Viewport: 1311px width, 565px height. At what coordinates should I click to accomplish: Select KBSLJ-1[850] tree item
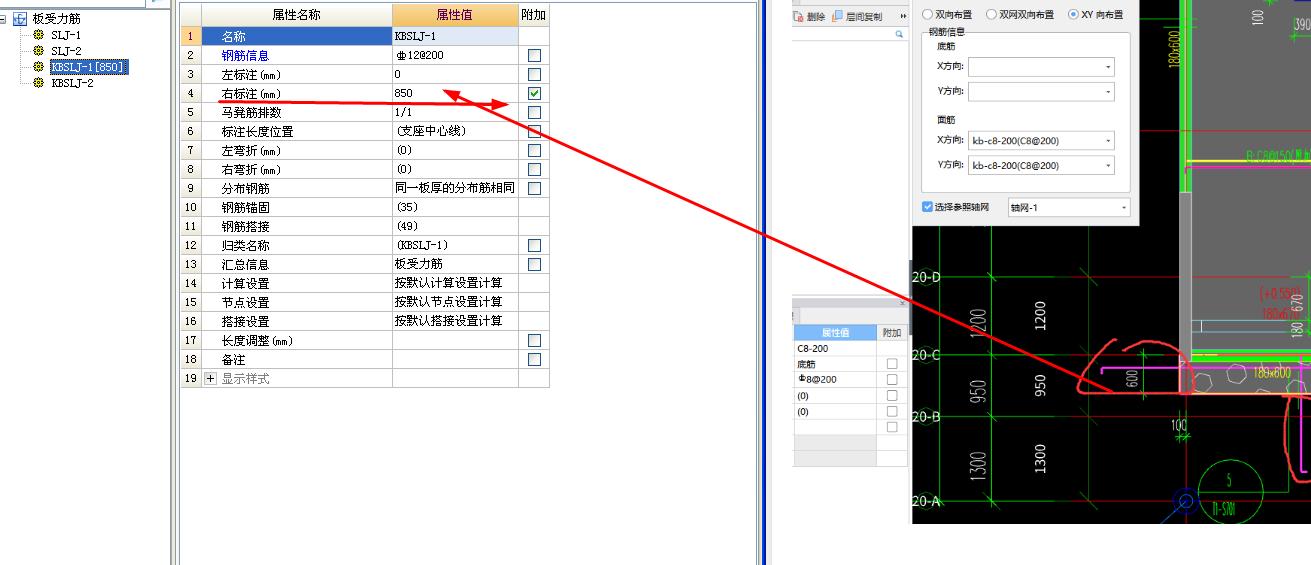click(x=88, y=67)
